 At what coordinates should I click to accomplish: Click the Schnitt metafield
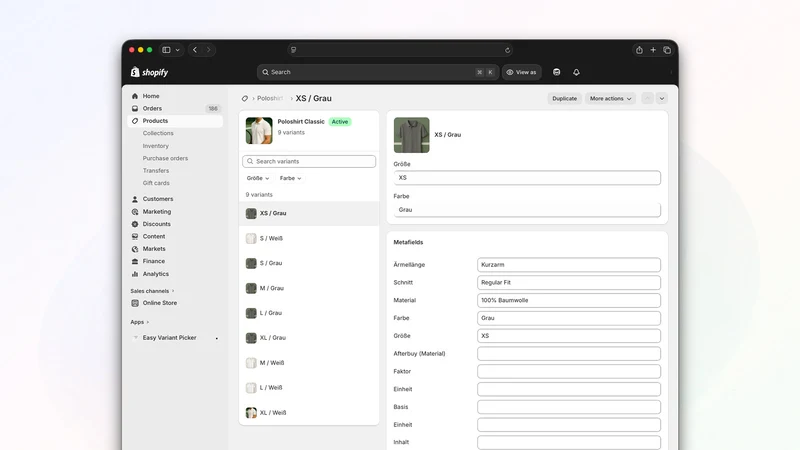pyautogui.click(x=569, y=283)
